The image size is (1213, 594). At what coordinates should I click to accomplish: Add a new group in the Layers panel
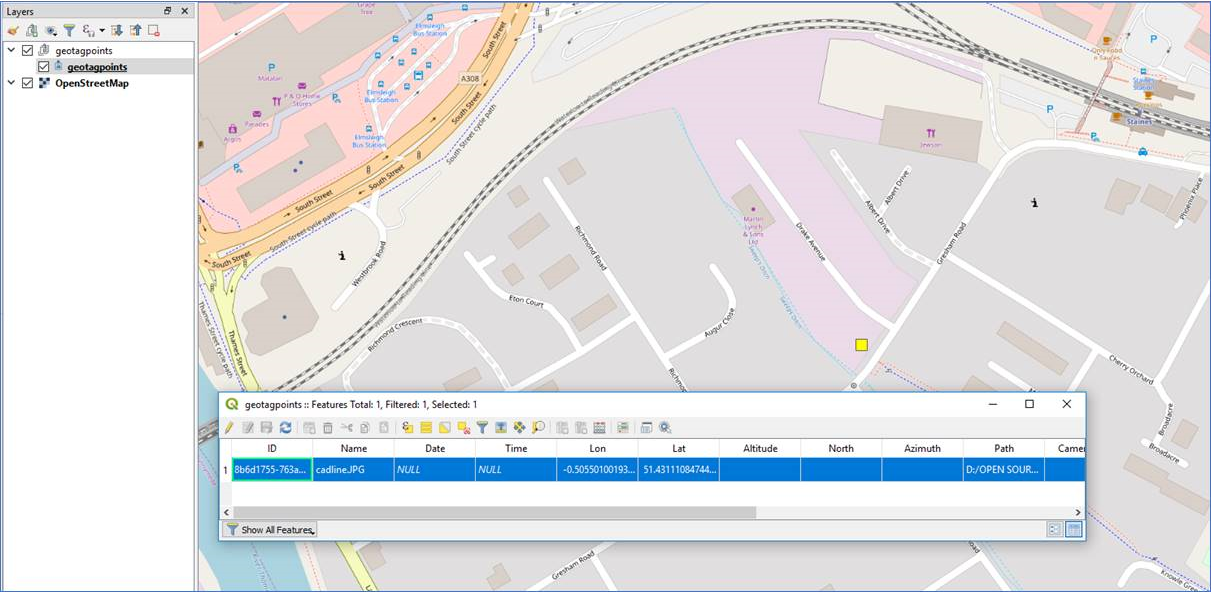(x=31, y=29)
